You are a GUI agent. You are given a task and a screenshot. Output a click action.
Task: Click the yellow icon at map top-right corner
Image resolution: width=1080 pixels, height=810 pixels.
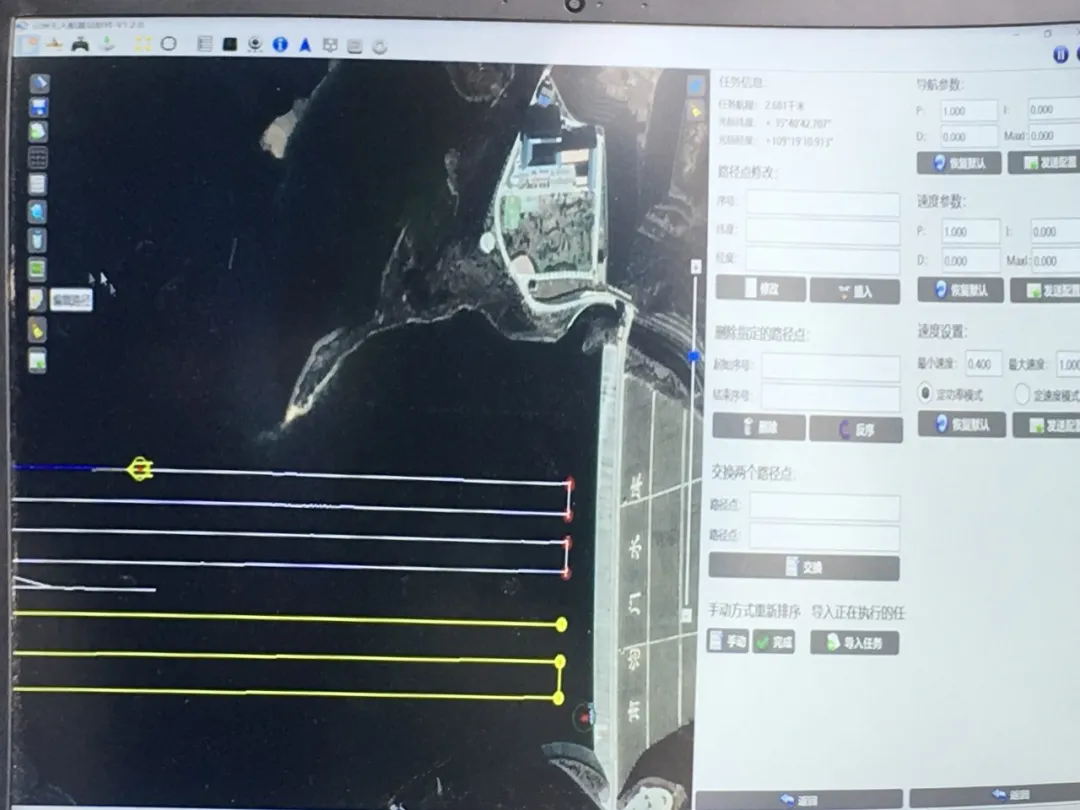tap(696, 112)
